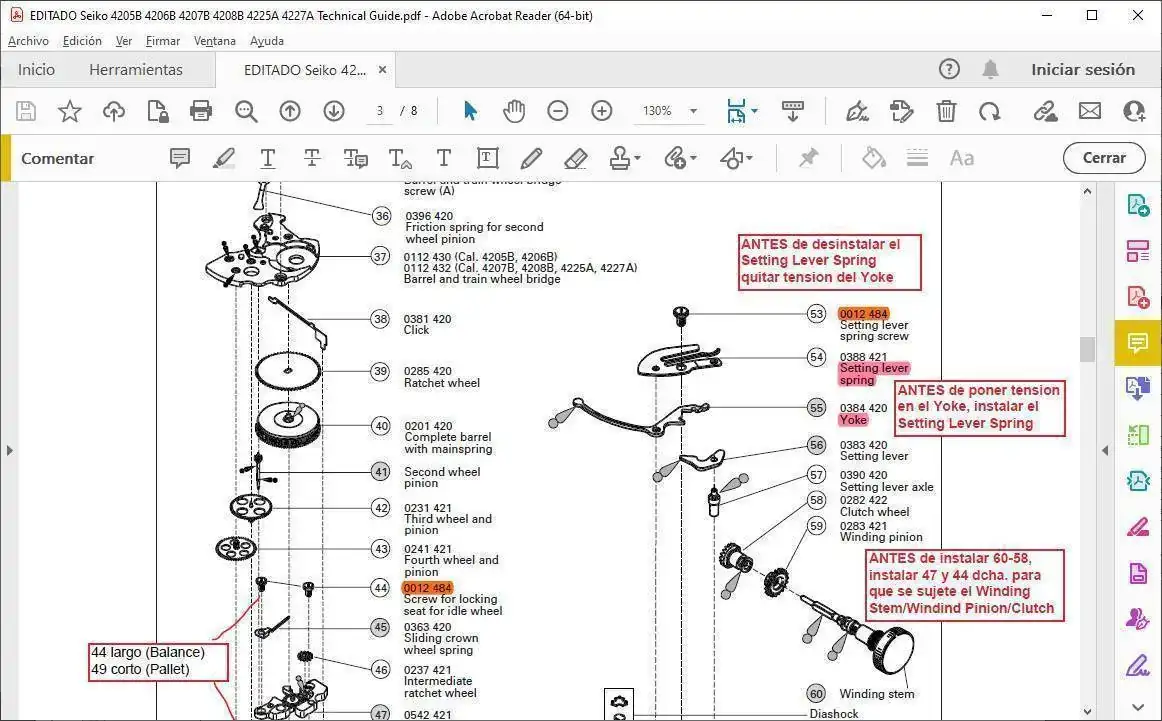The image size is (1162, 721).
Task: Switch to the Inicio tab
Action: pyautogui.click(x=36, y=70)
